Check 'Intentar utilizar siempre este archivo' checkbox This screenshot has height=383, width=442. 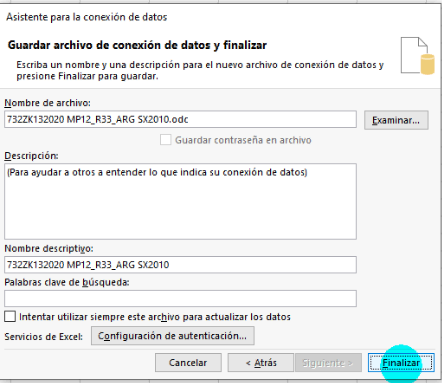point(10,316)
